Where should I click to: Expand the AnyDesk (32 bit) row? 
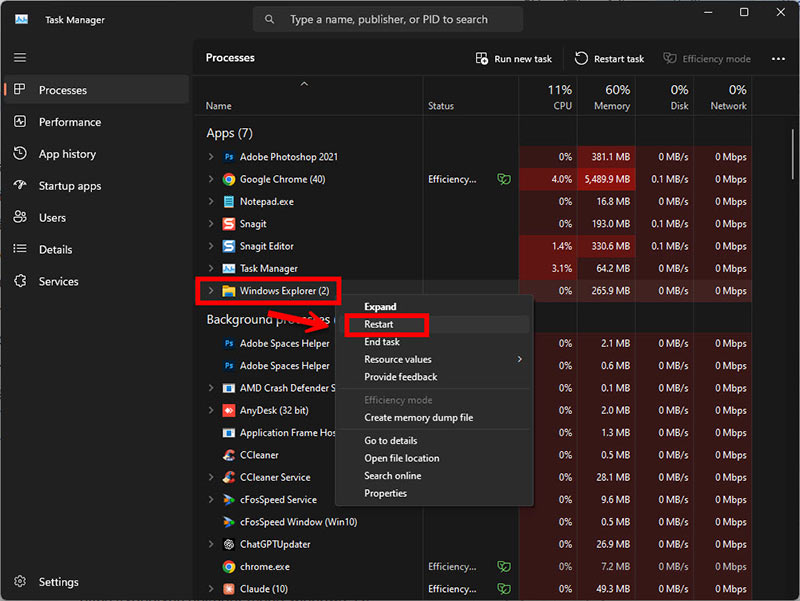click(211, 410)
